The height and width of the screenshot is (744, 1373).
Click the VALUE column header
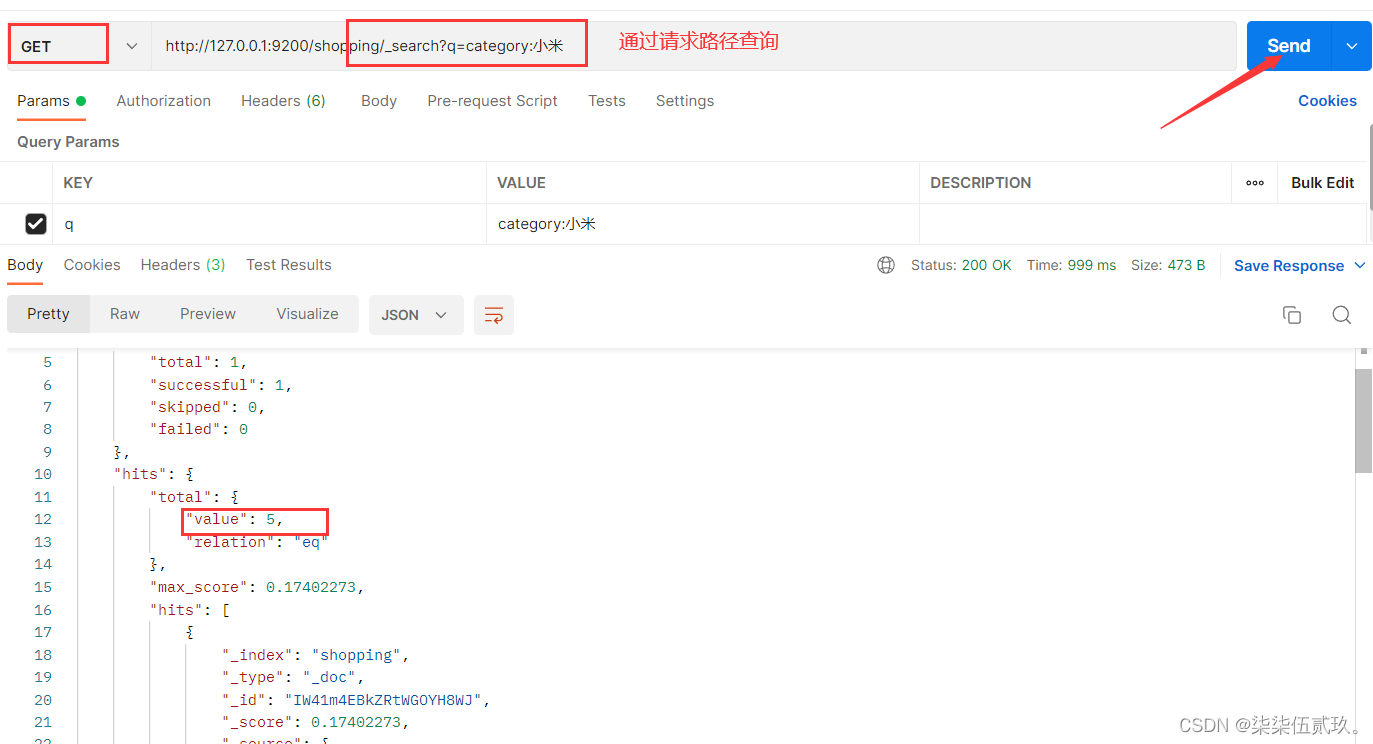tap(522, 183)
